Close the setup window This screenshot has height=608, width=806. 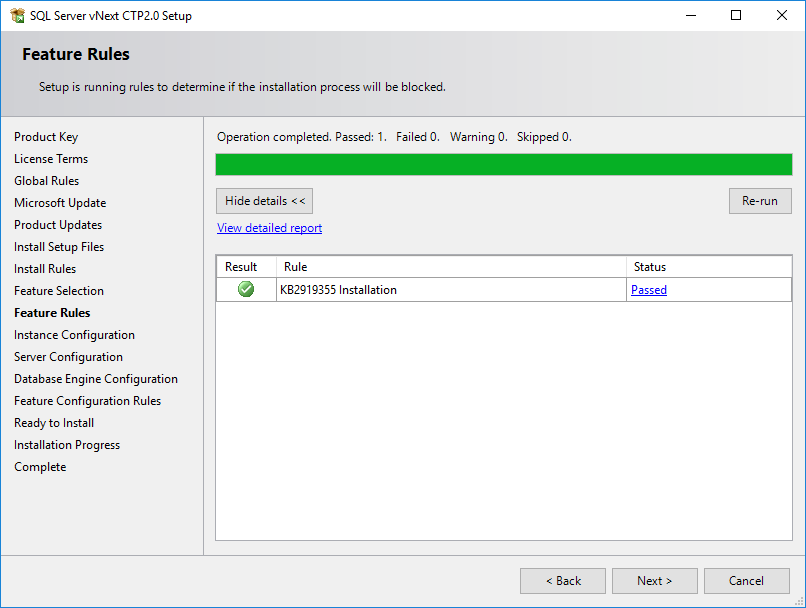point(782,15)
